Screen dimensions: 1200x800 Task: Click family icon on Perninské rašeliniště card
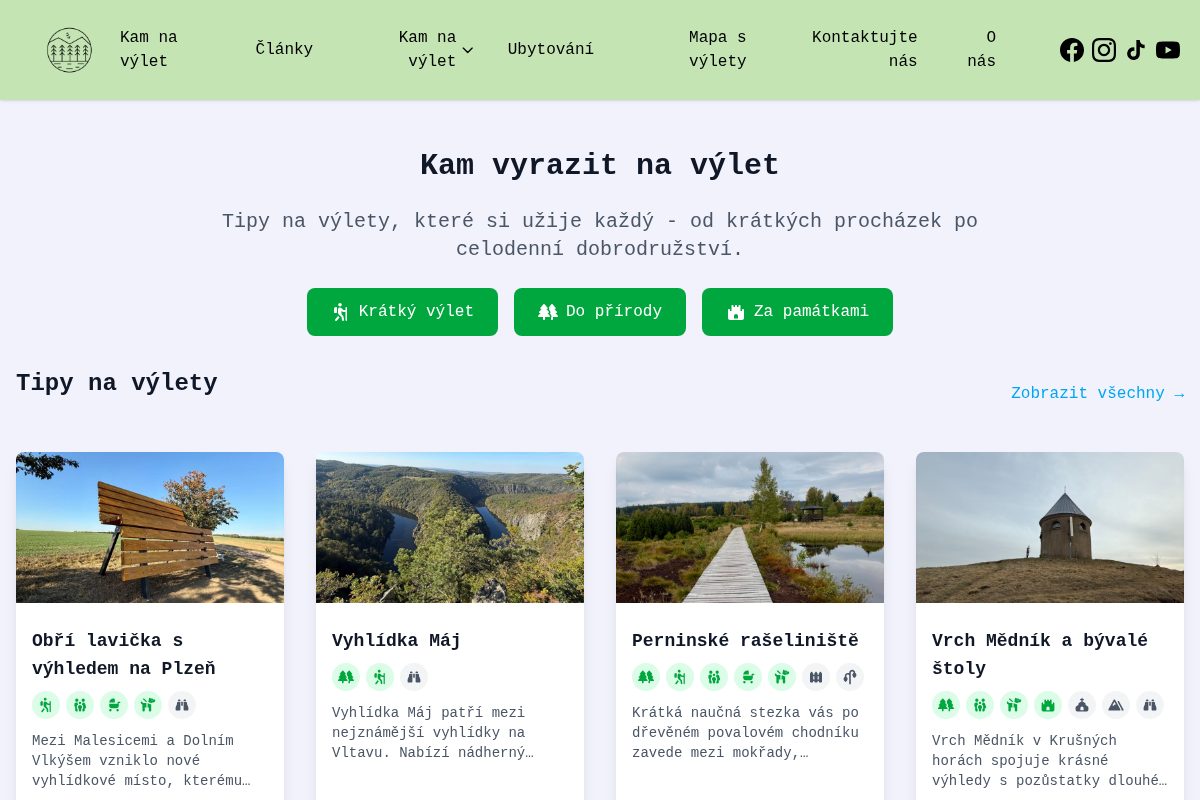(714, 677)
